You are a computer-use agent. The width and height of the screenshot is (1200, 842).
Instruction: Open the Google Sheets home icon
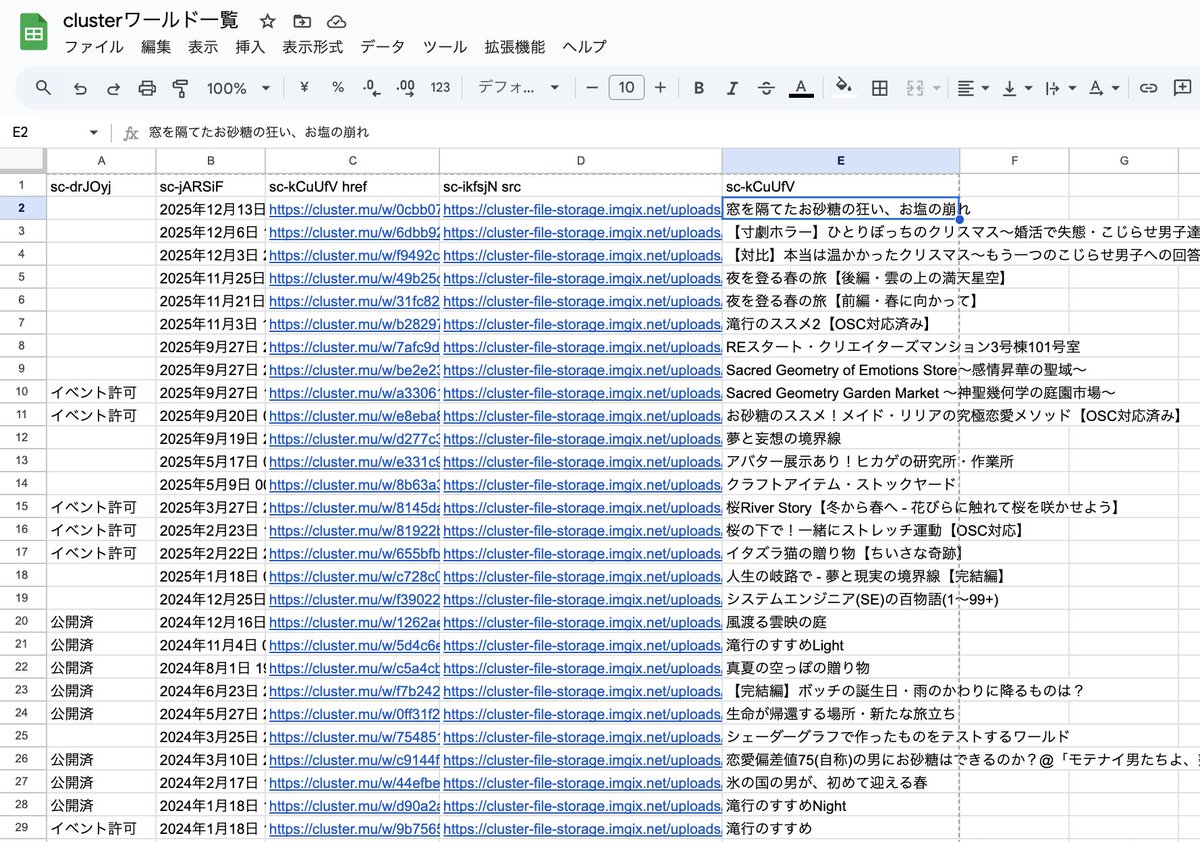tap(34, 33)
